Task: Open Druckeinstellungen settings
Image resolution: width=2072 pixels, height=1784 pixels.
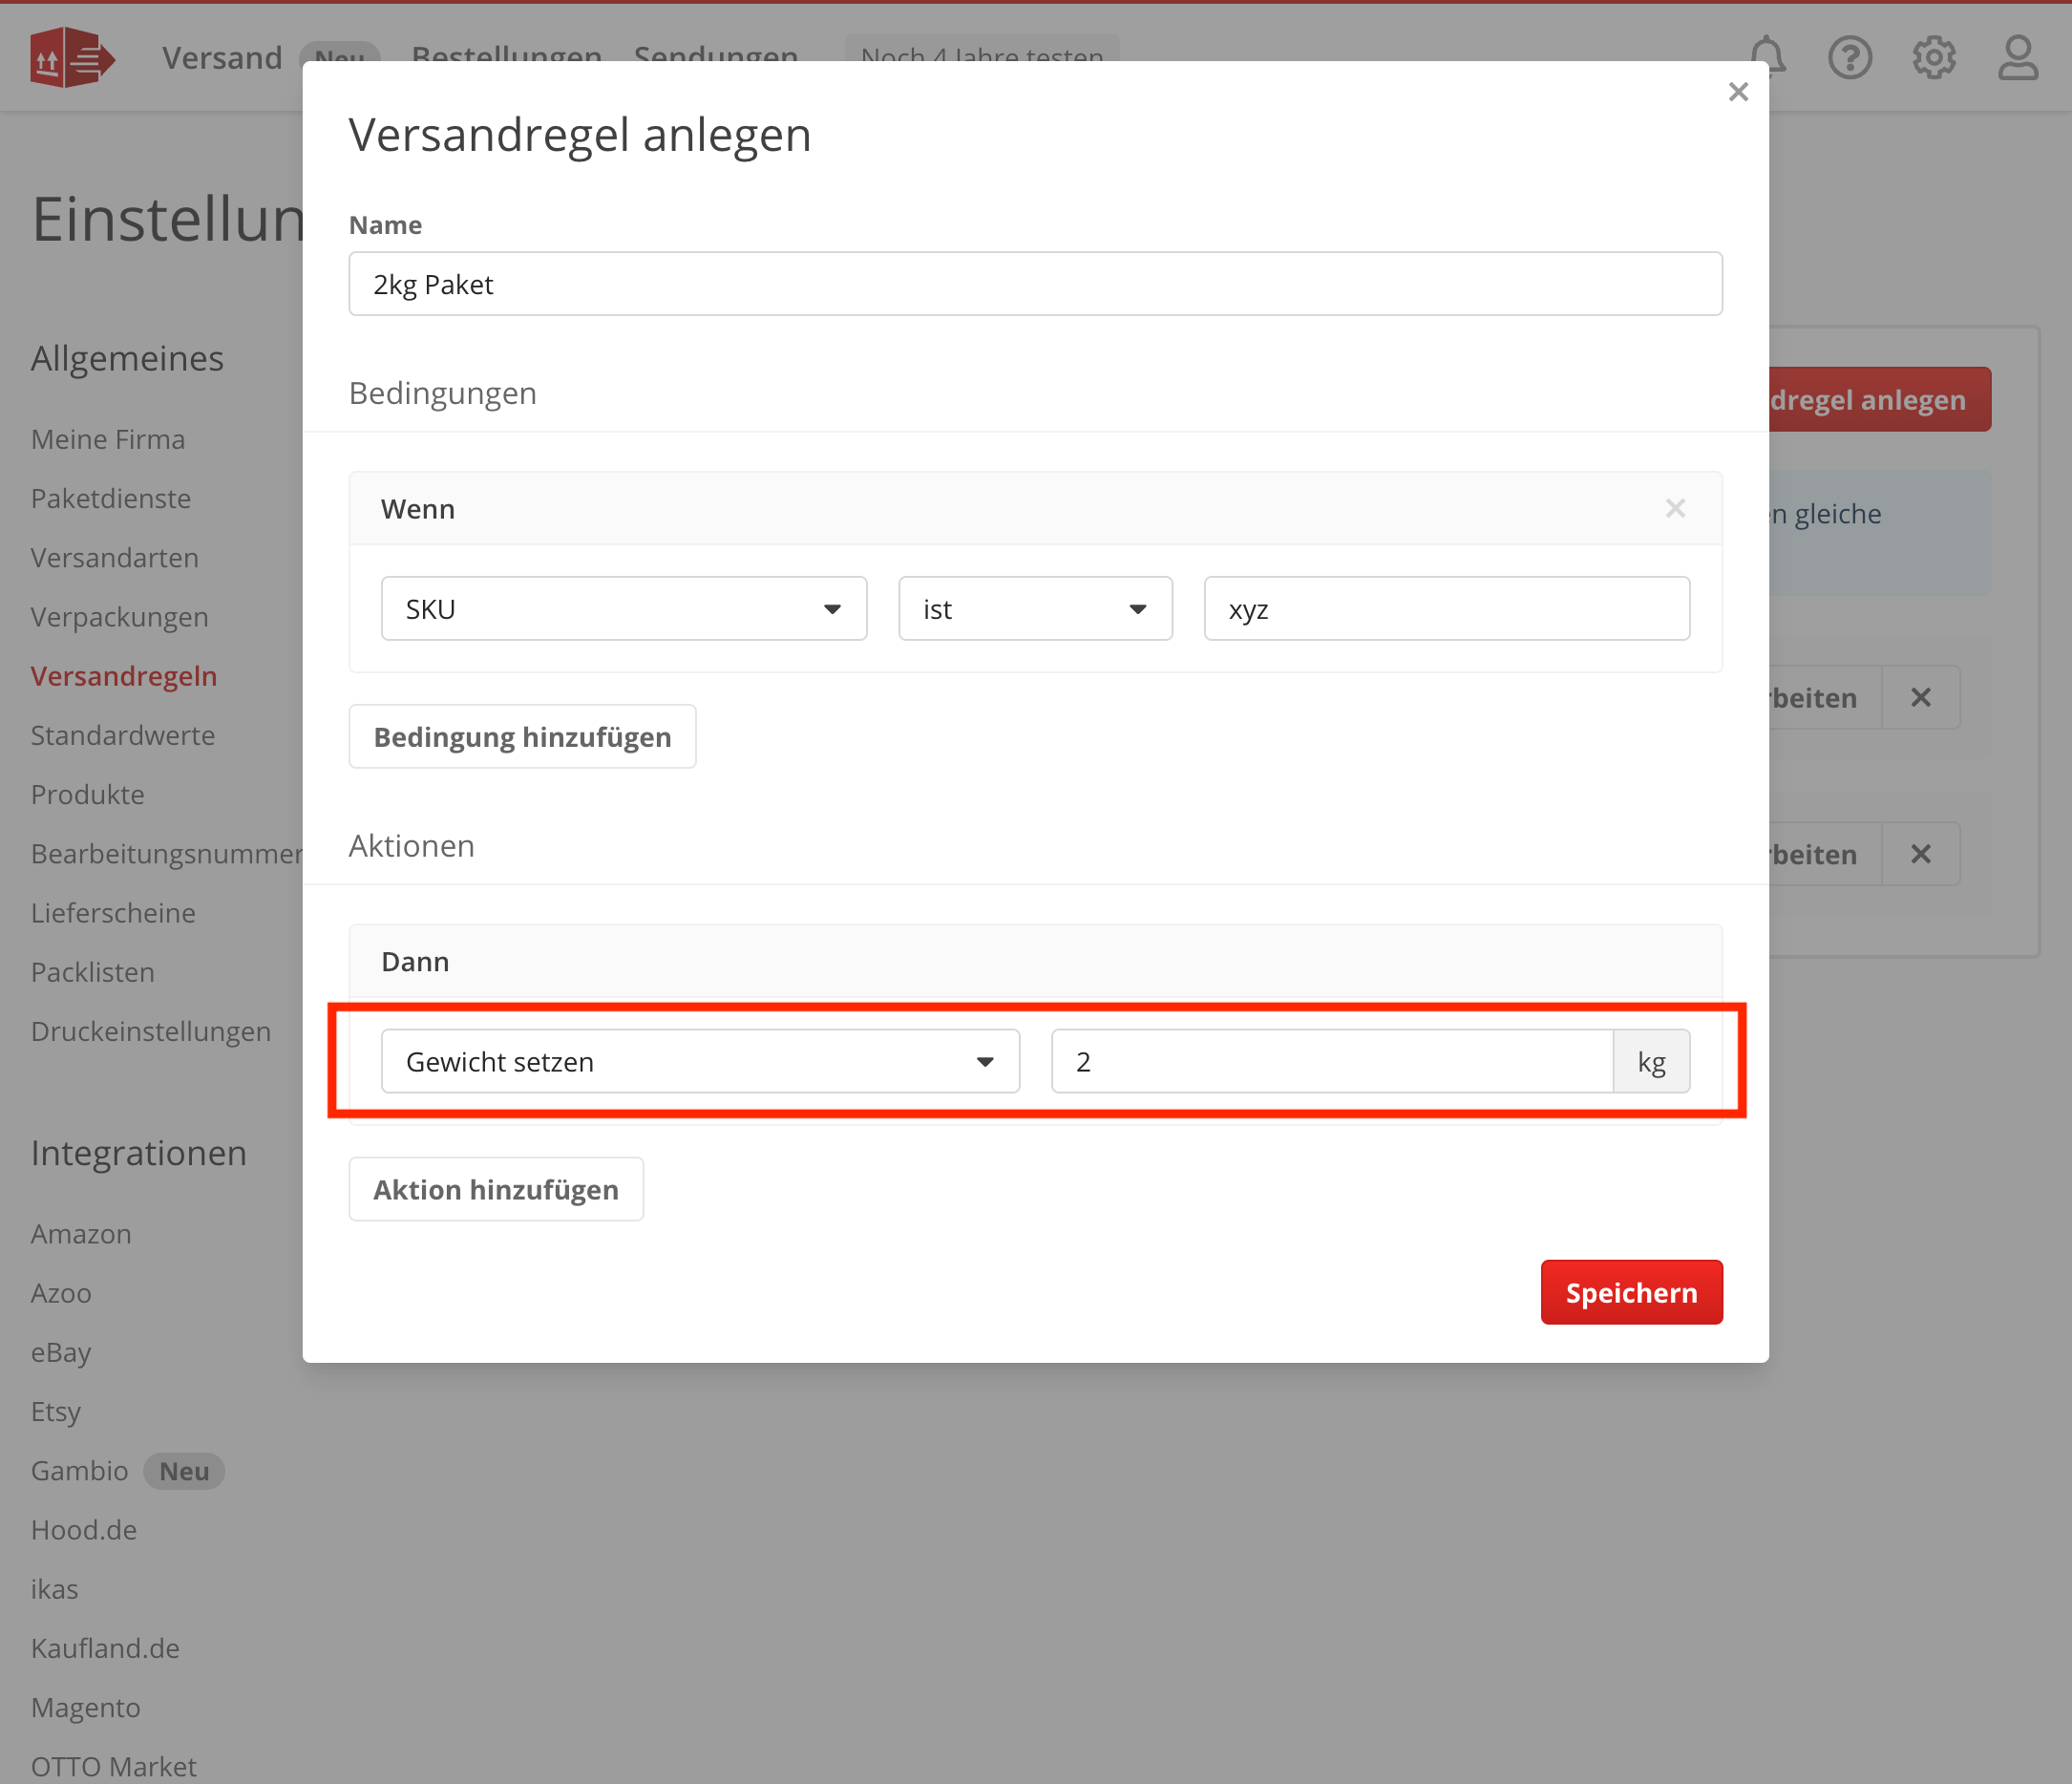Action: pyautogui.click(x=151, y=1031)
